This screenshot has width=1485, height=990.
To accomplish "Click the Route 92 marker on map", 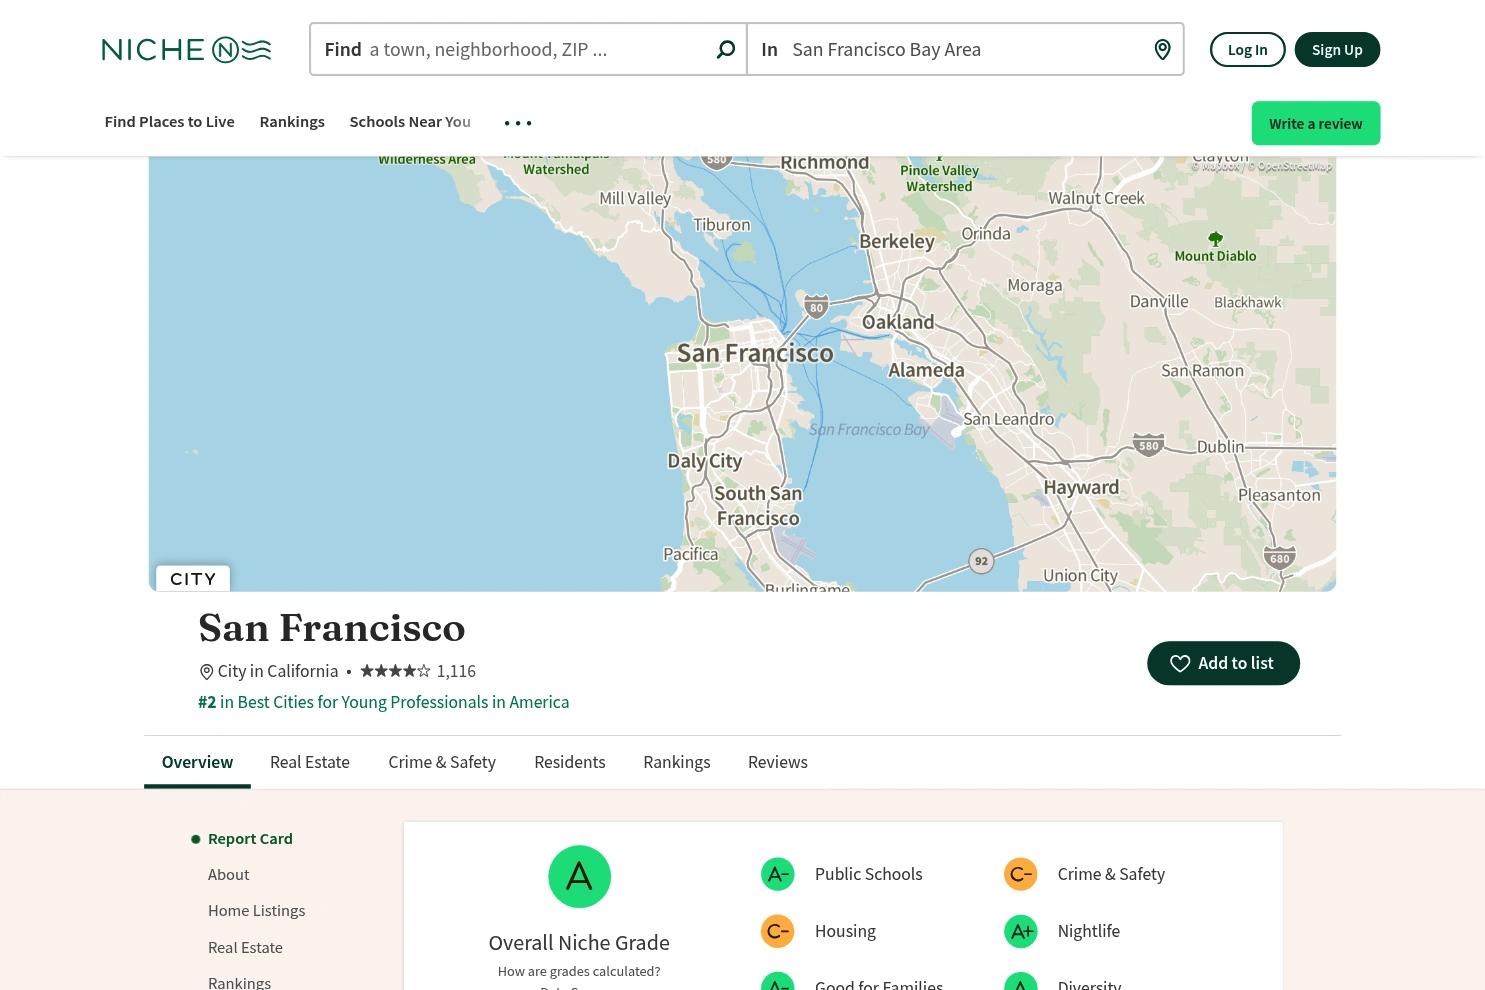I will [981, 561].
